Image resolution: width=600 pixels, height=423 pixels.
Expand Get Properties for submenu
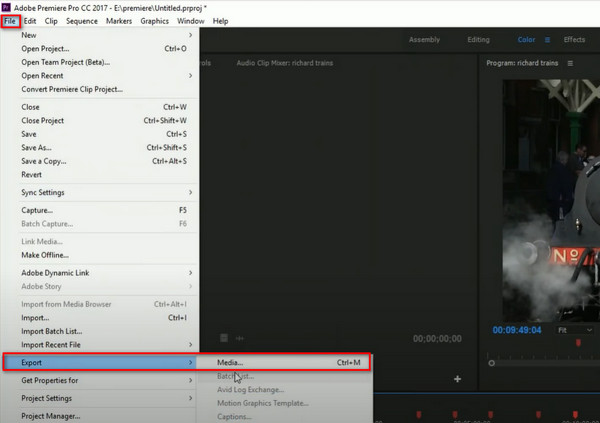(x=100, y=381)
